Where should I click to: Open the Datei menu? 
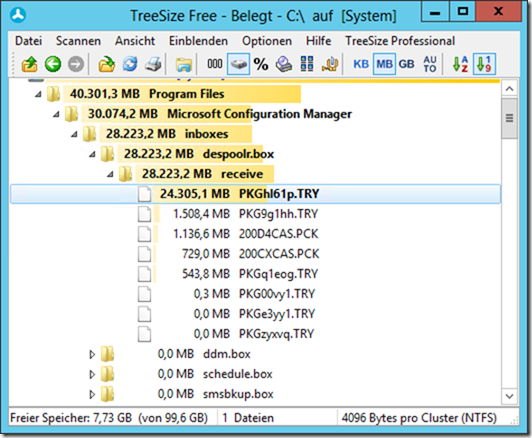28,41
